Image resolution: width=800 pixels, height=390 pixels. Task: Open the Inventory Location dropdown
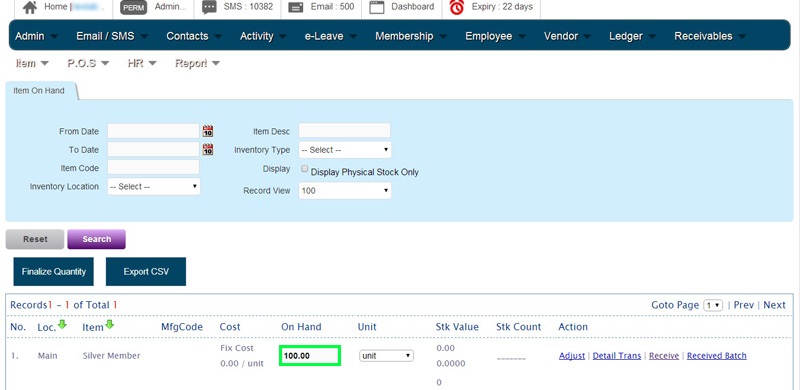pyautogui.click(x=154, y=187)
